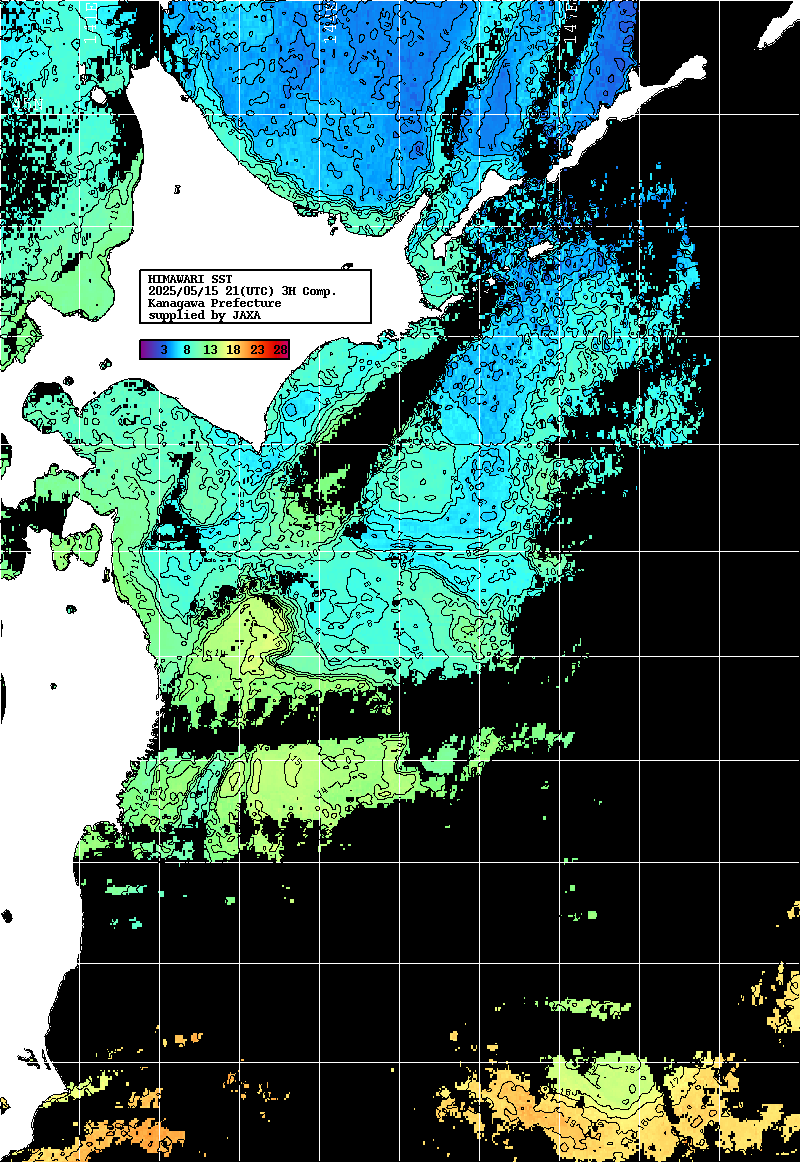800x1162 pixels.
Task: Click the 3 label on the temperature color bar
Action: click(x=164, y=349)
